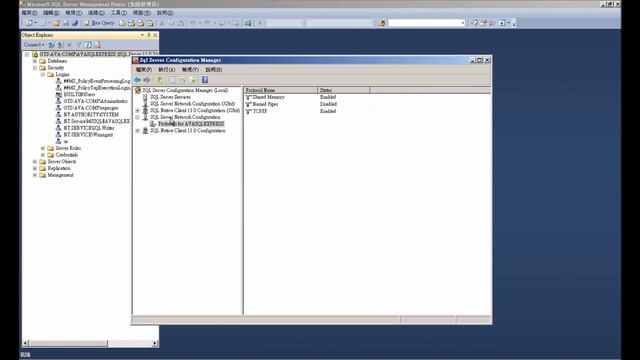Open 檔案(F) menu in Configuration Manager

(144, 70)
